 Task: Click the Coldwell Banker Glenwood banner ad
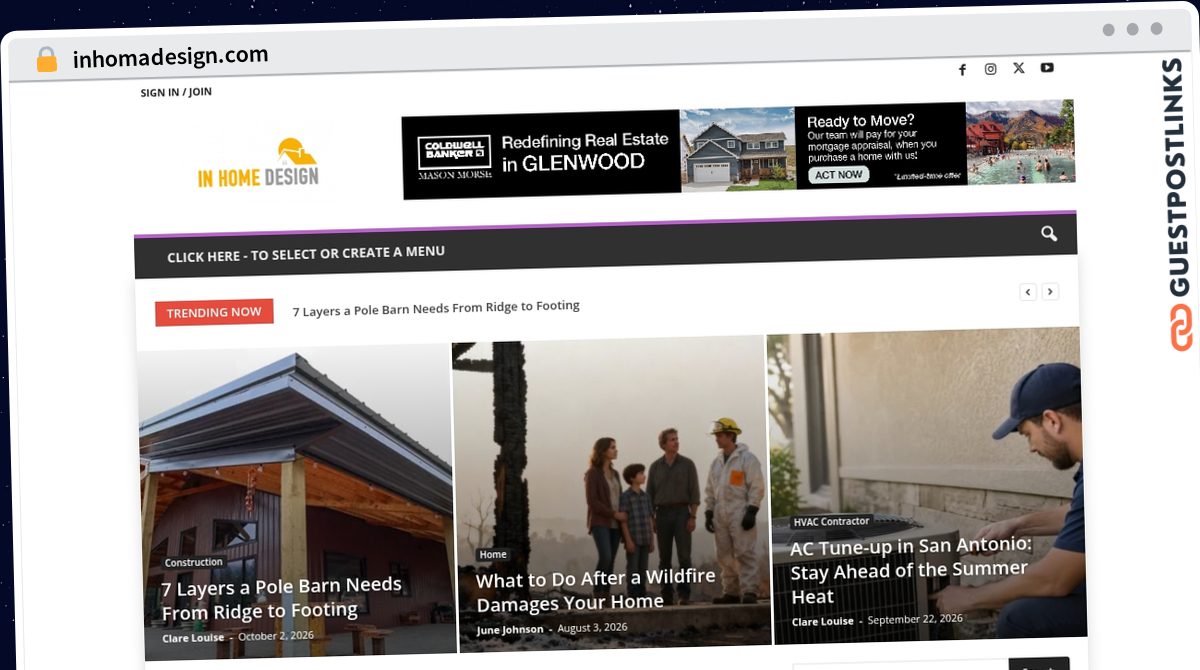[739, 149]
